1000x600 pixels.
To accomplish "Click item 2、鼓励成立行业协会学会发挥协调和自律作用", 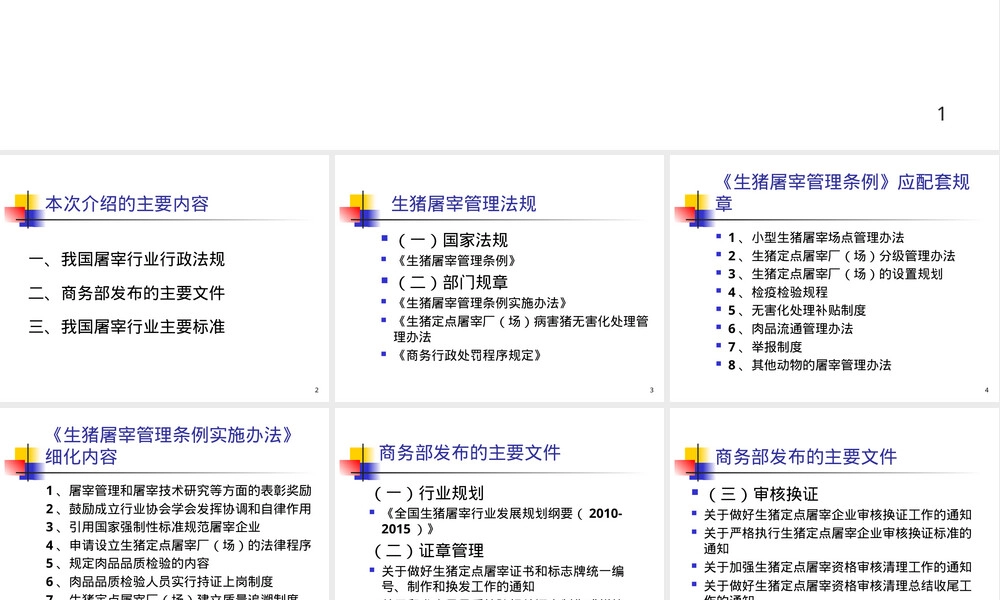I will tap(179, 509).
